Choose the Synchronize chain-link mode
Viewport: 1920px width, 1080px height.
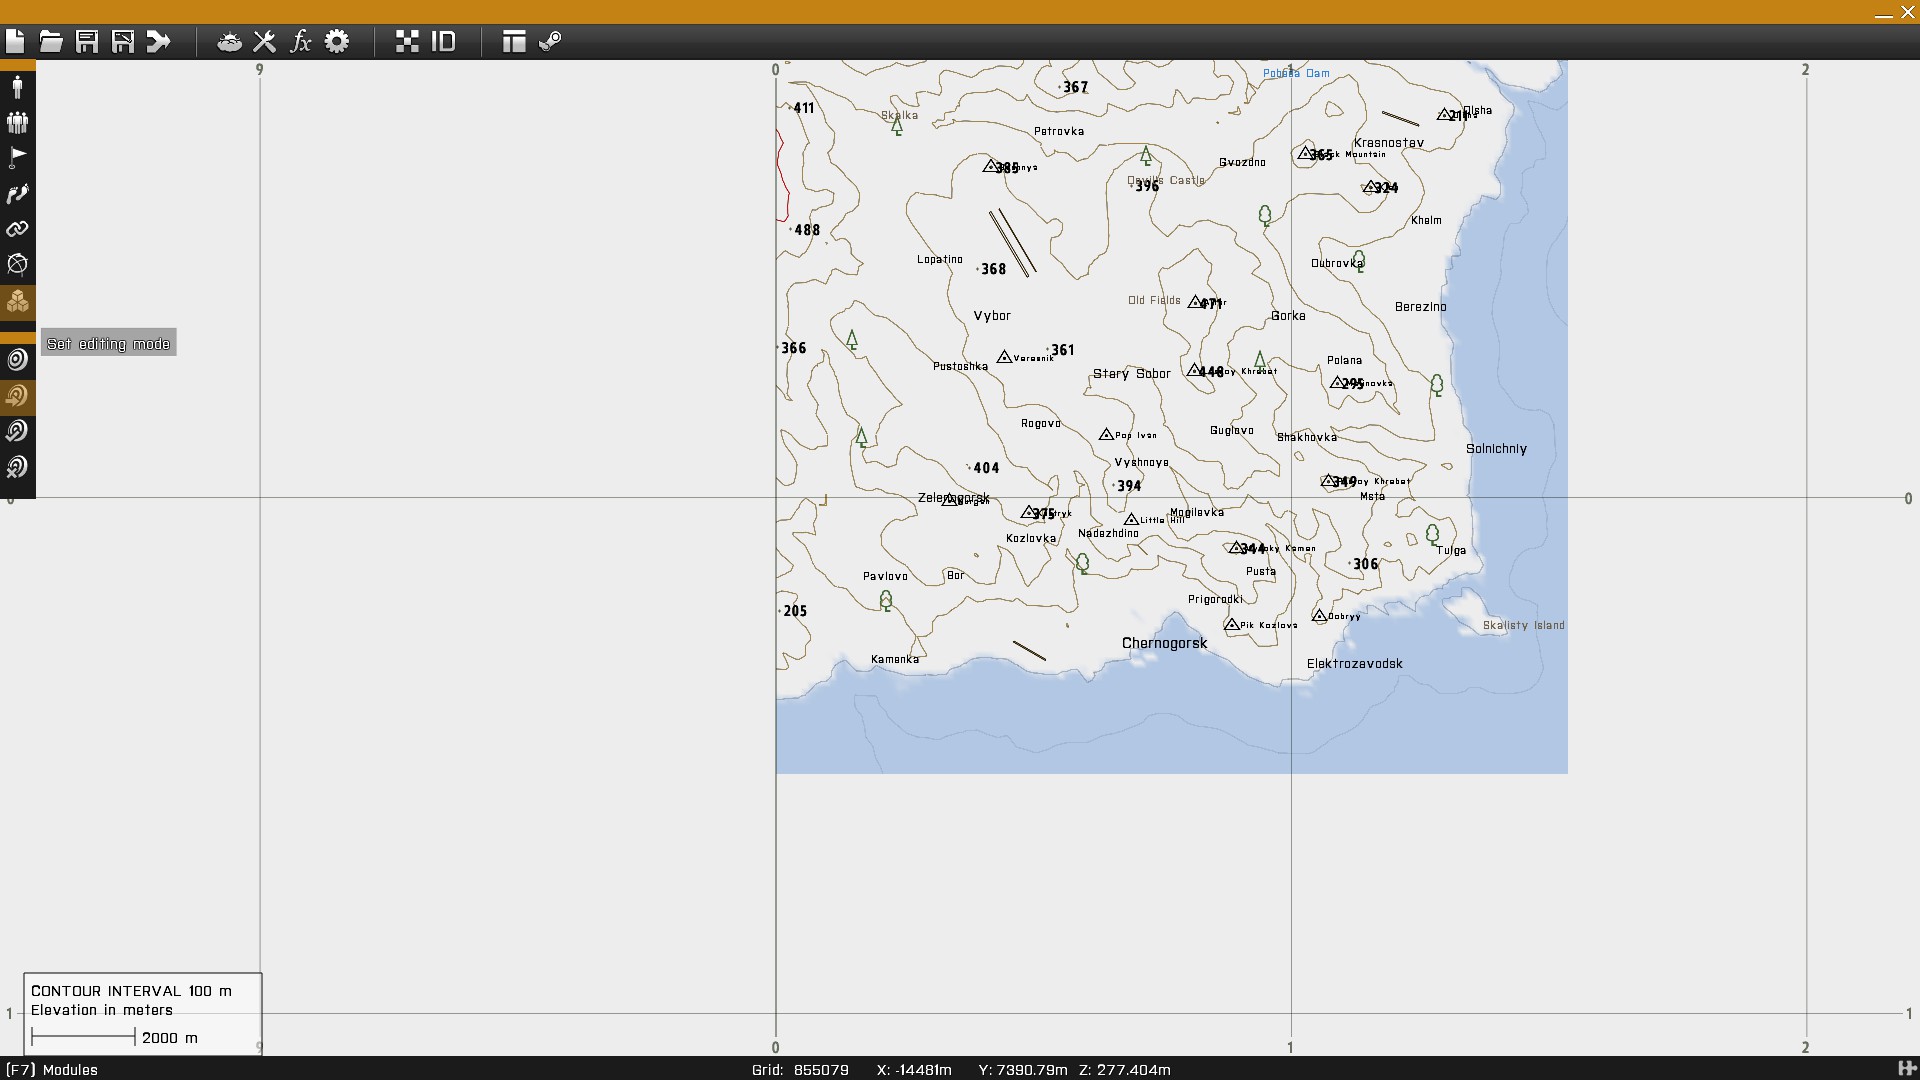click(x=17, y=229)
